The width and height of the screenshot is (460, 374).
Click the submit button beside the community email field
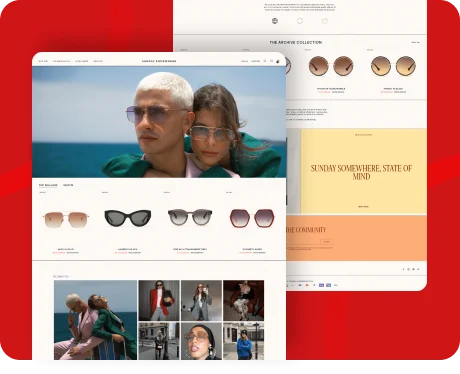tap(327, 242)
